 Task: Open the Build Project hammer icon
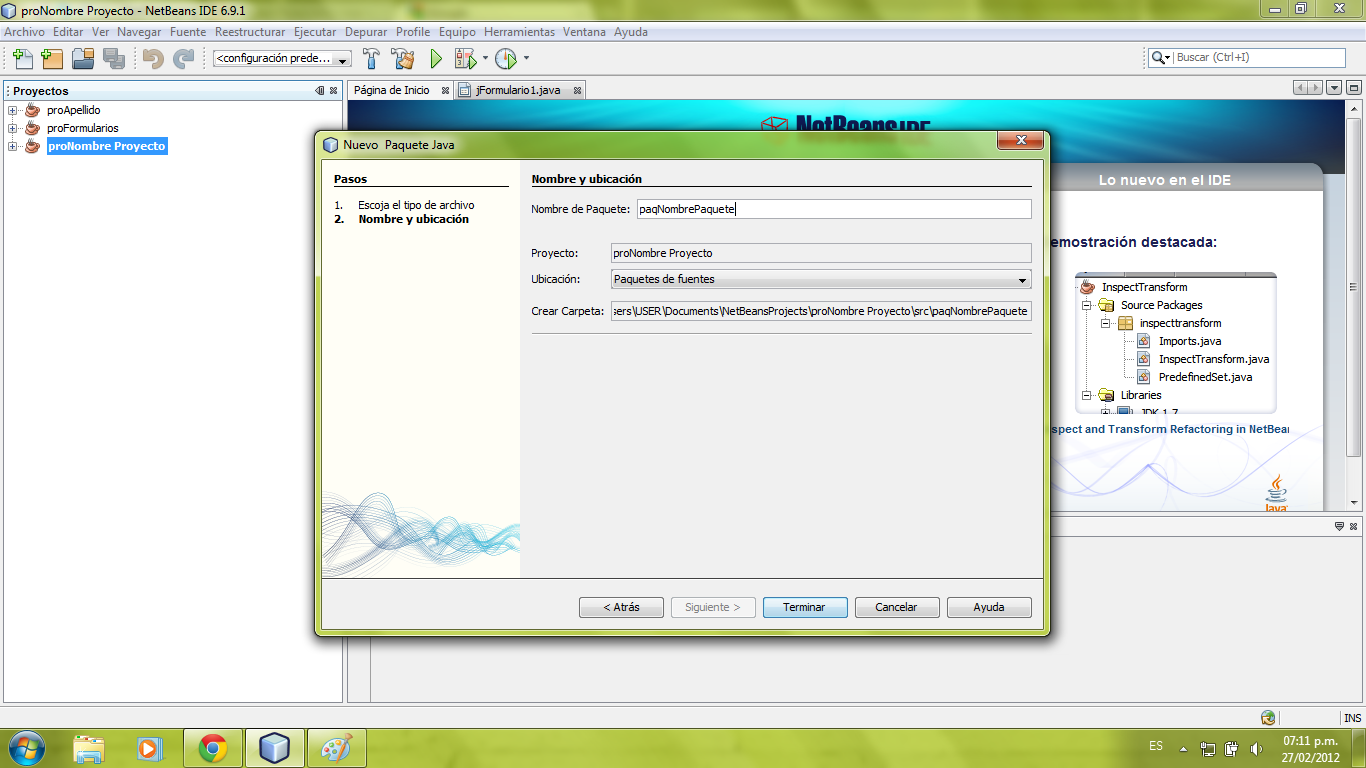[x=371, y=58]
